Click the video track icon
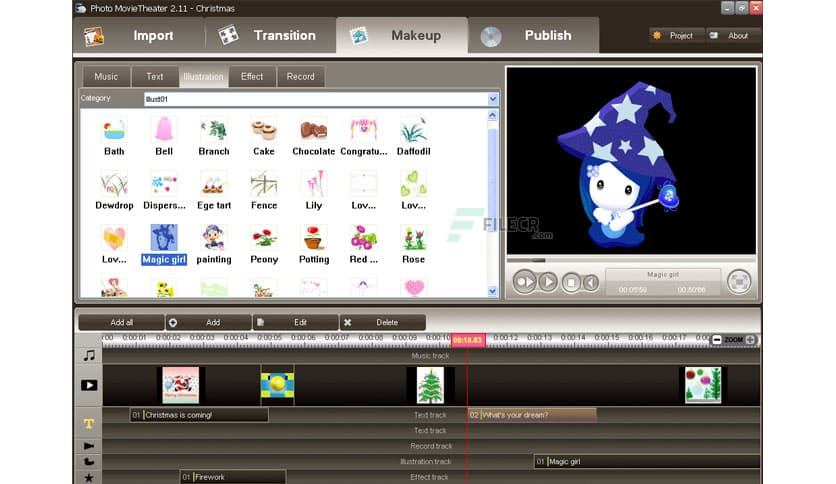This screenshot has height=484, width=836. pyautogui.click(x=89, y=385)
